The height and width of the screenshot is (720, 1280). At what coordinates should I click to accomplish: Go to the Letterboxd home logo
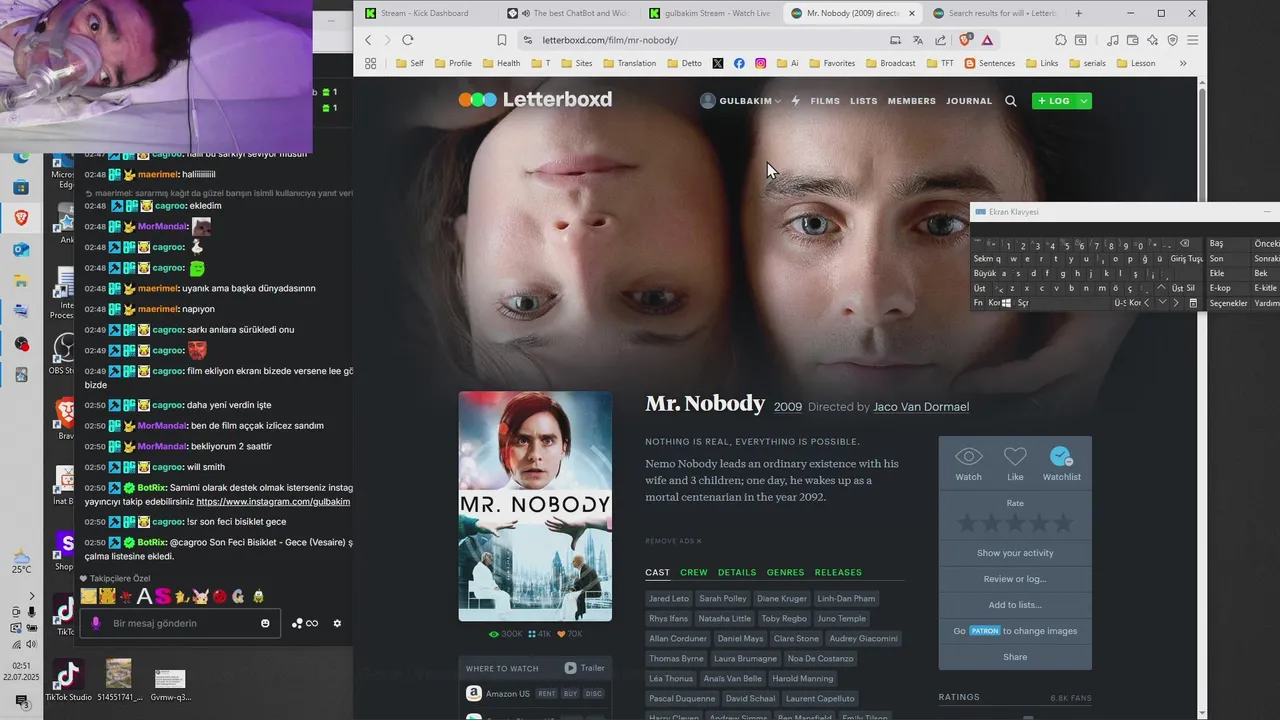pos(535,100)
